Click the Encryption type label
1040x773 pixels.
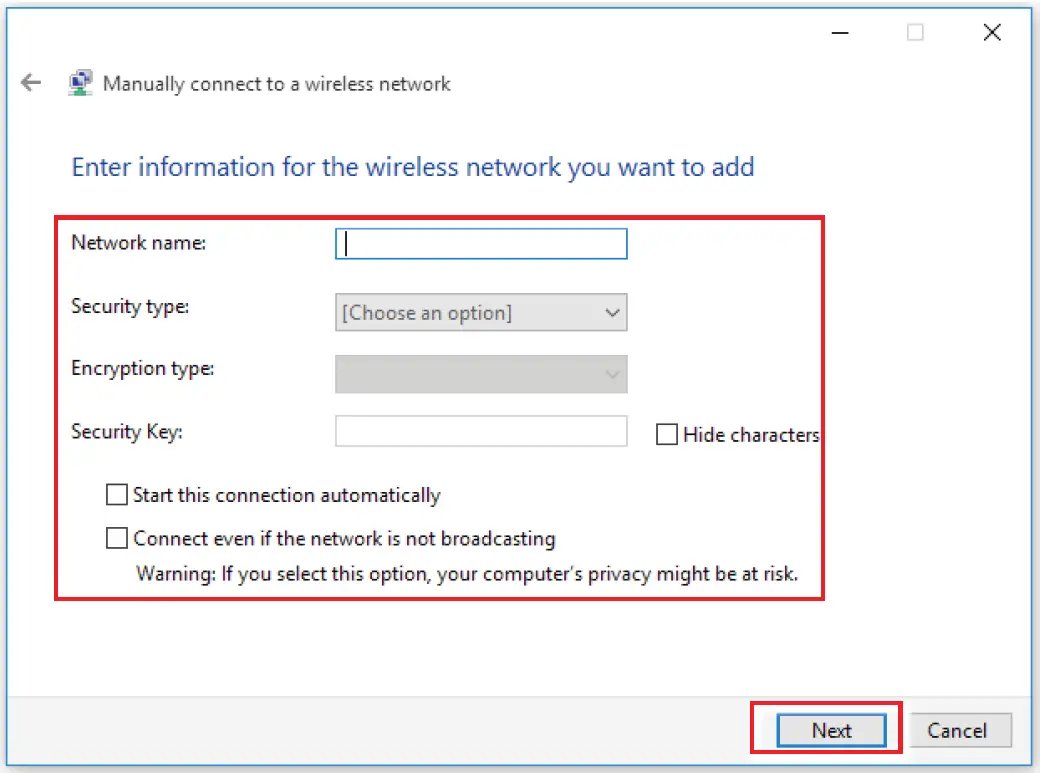tap(143, 368)
